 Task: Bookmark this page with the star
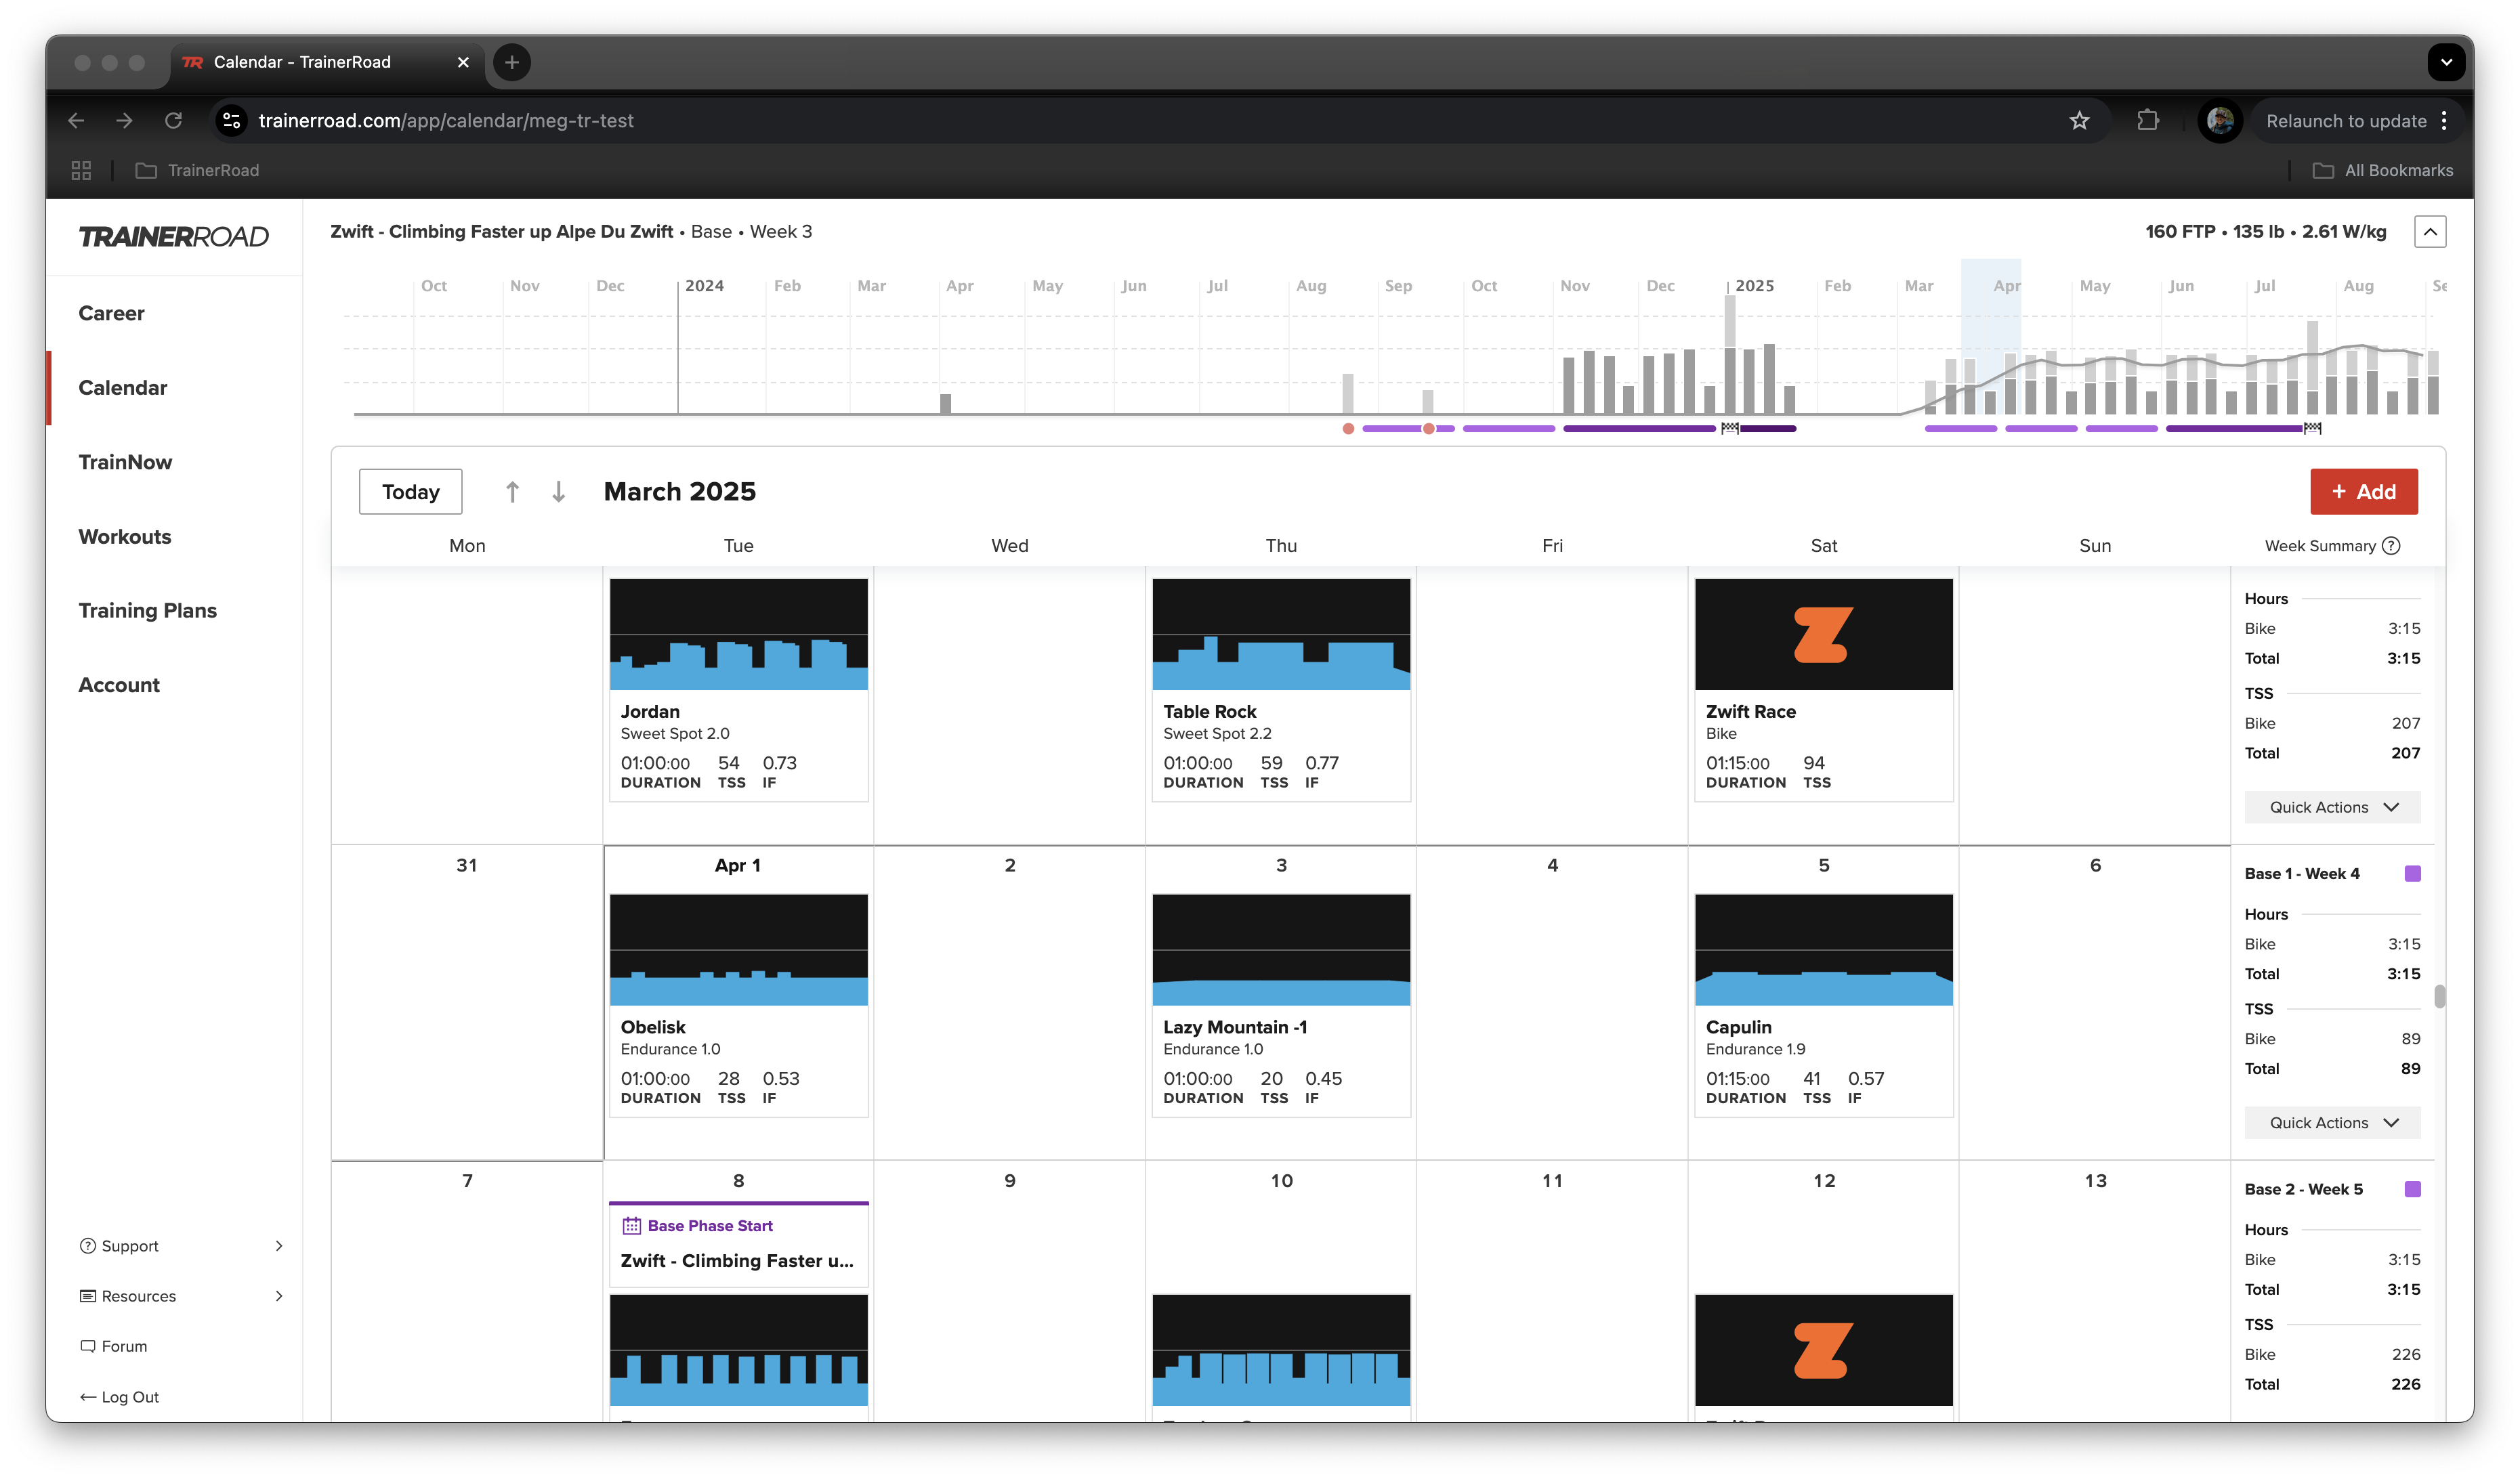(2080, 121)
